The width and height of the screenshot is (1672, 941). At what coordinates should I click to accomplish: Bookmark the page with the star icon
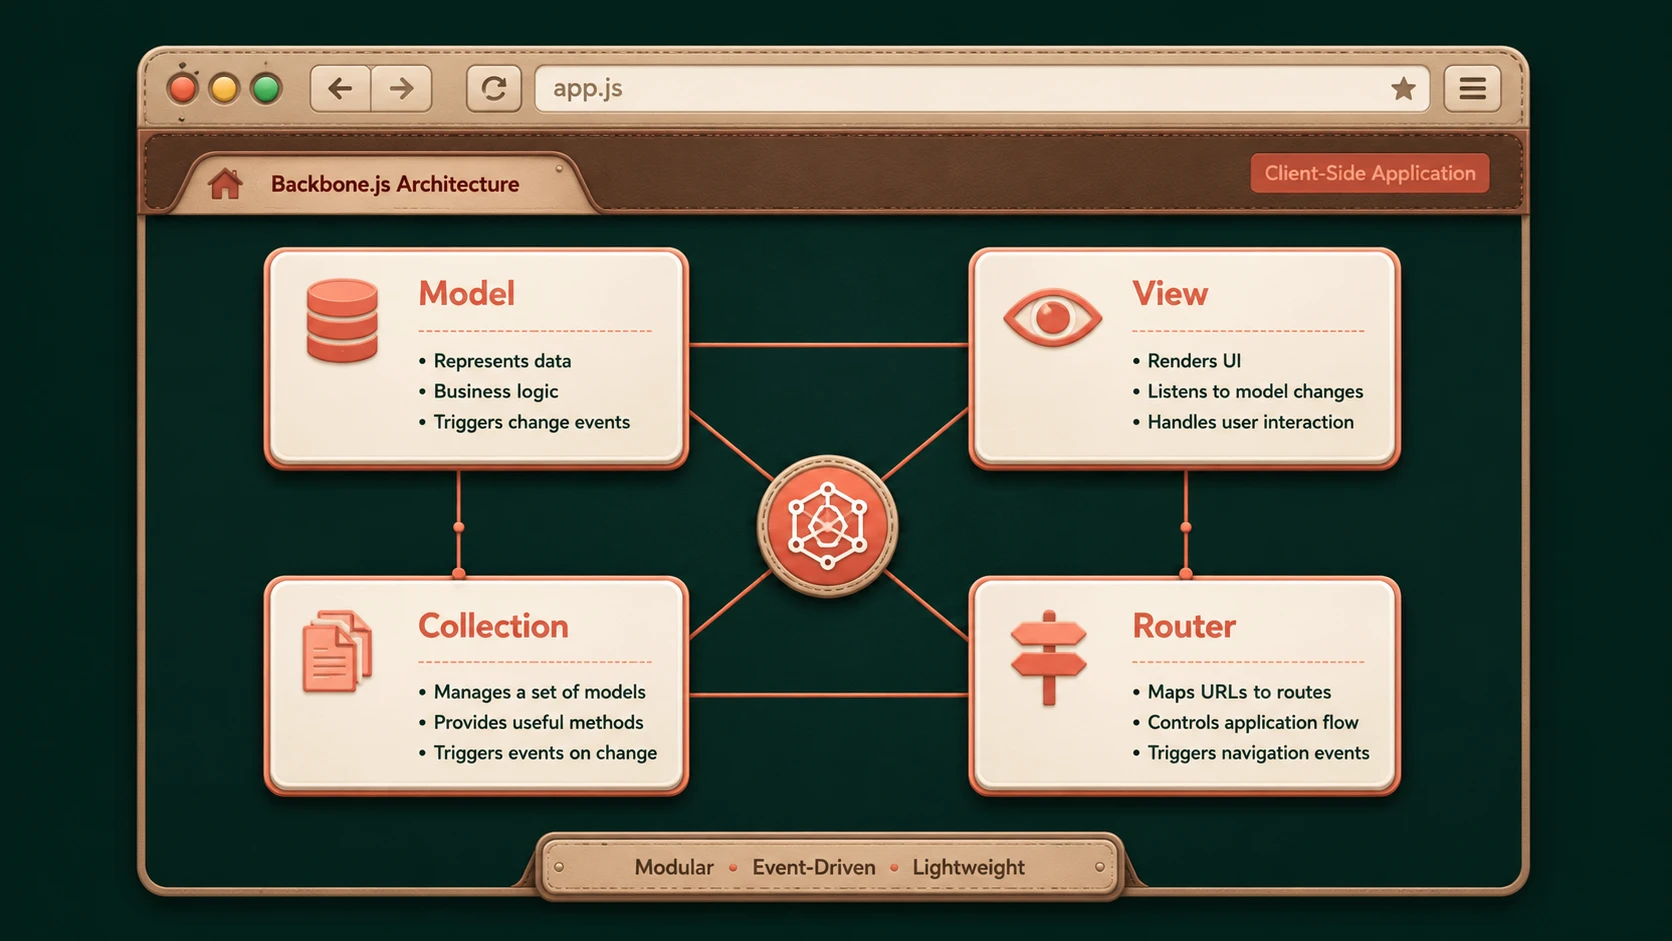pyautogui.click(x=1403, y=89)
